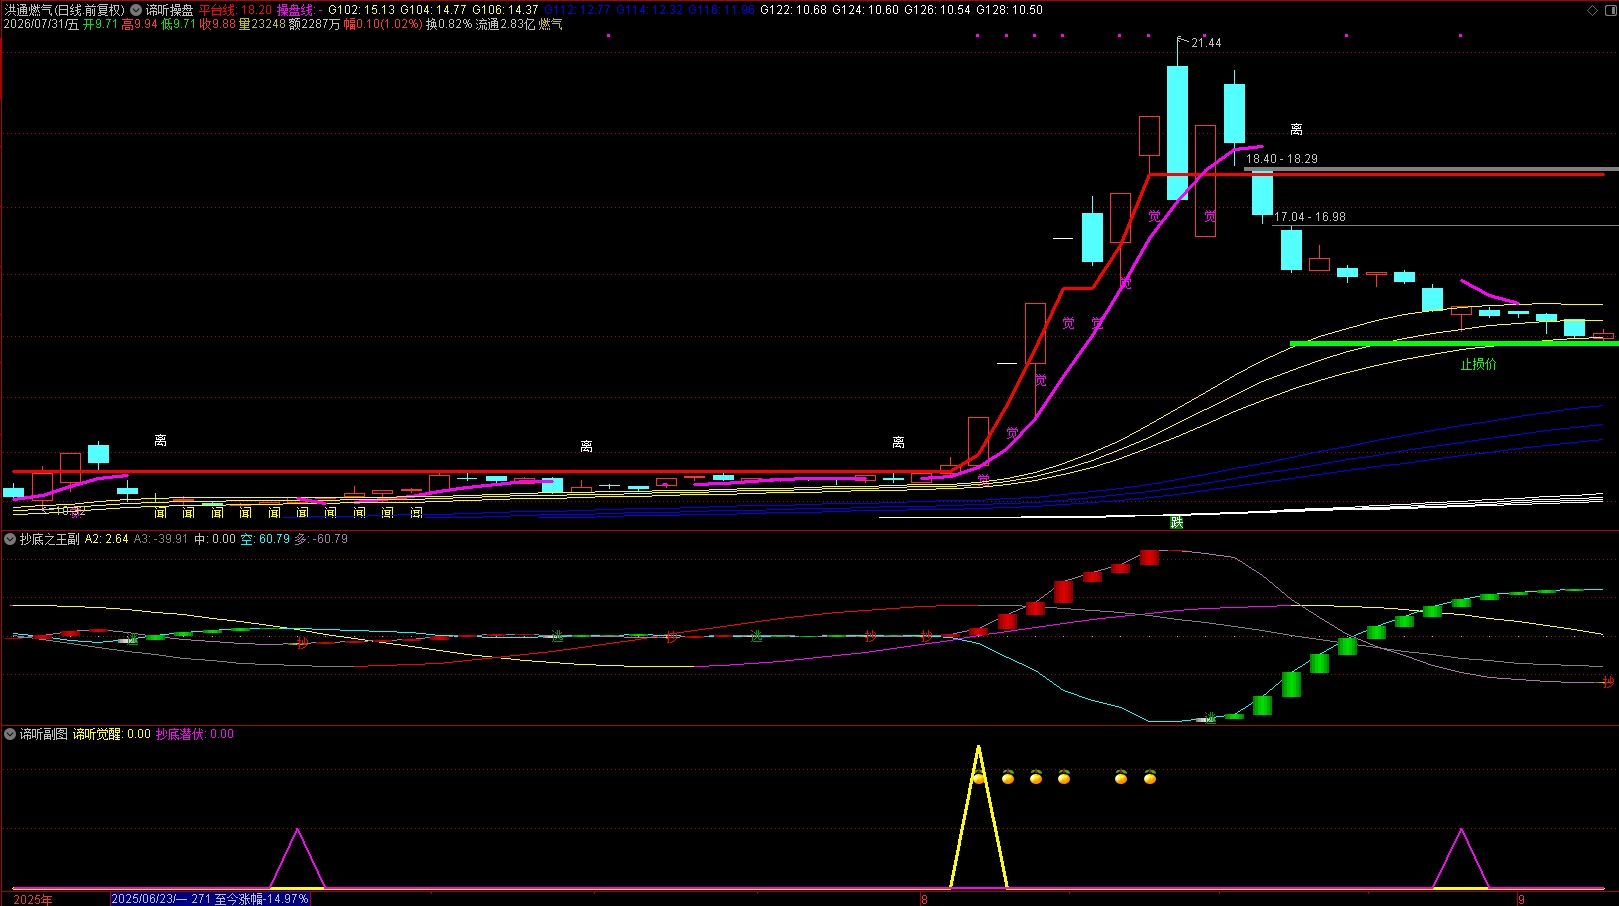Click the 17.04 - 16.98 gap price label

pyautogui.click(x=1310, y=217)
